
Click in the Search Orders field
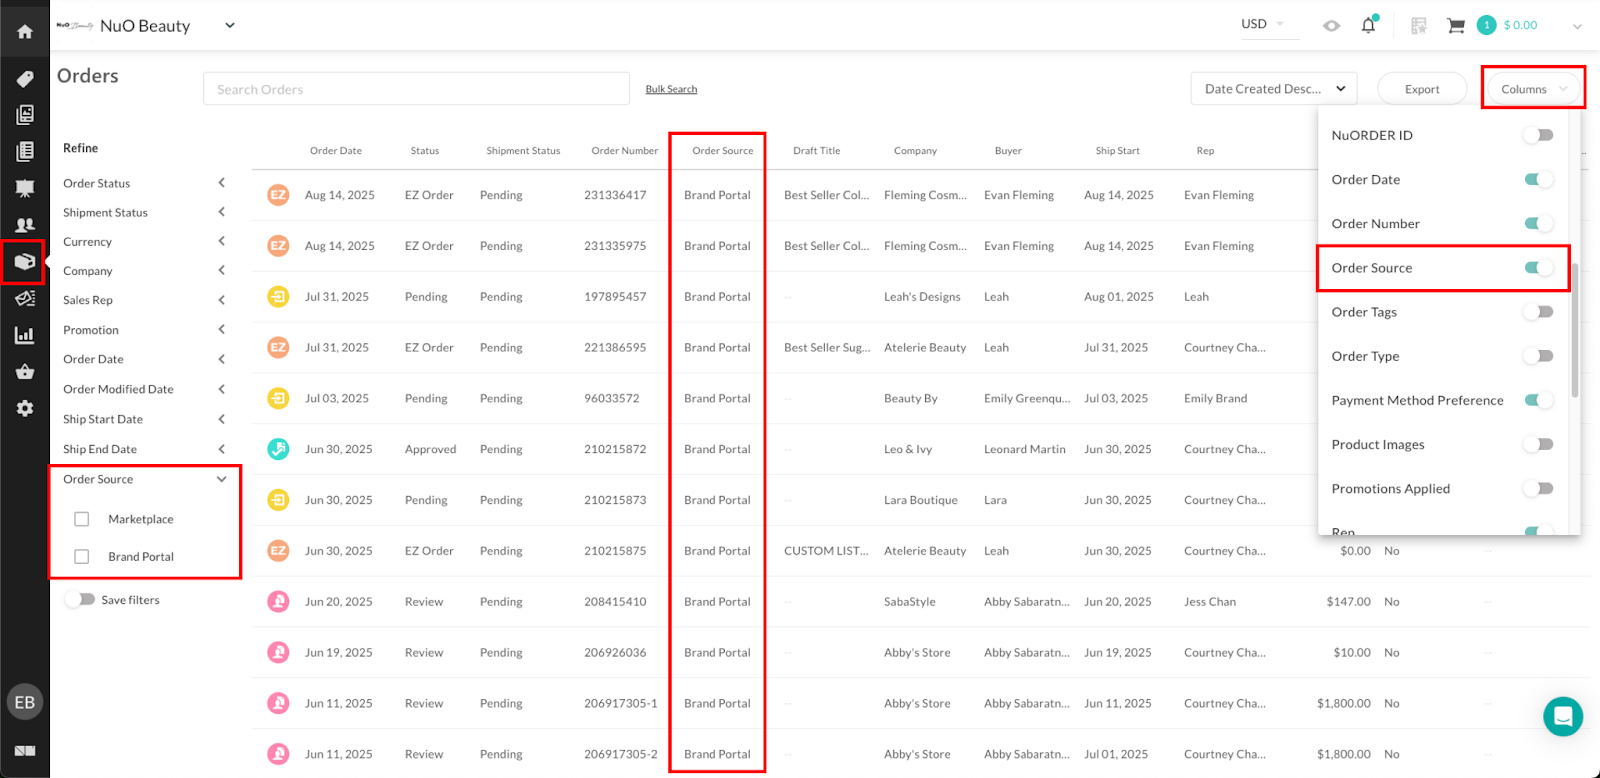[416, 89]
